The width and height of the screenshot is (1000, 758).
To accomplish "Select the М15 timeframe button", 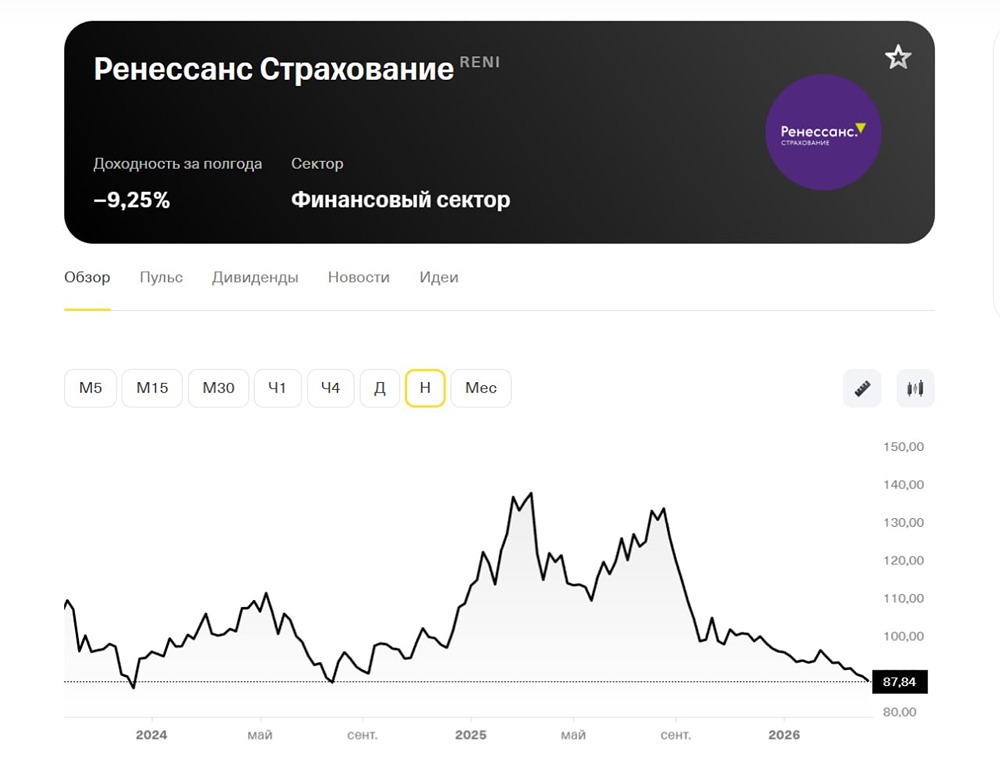I will [151, 388].
